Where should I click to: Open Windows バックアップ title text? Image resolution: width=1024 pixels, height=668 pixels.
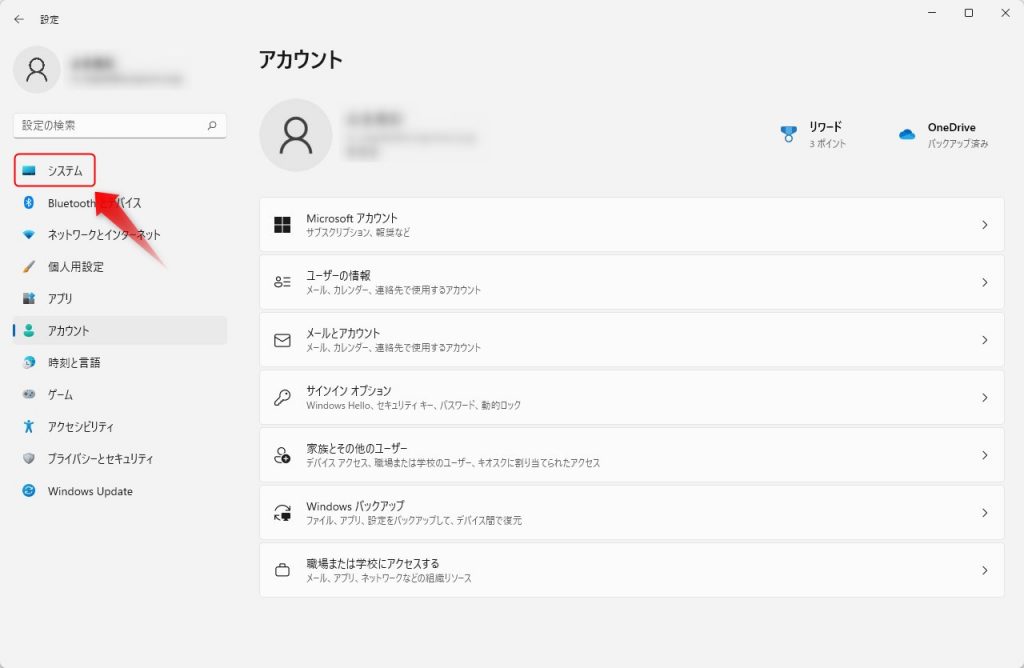pos(355,505)
